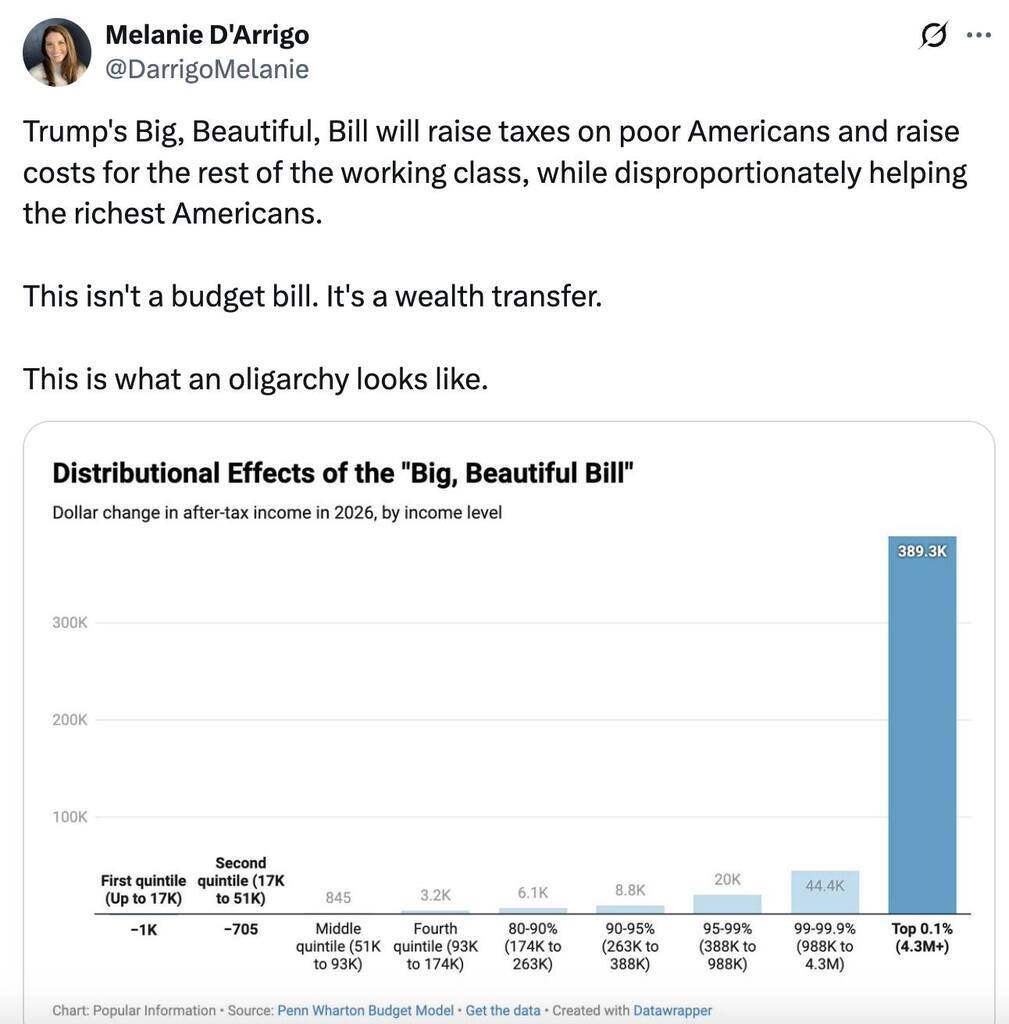
Task: Click the embedded chart image
Action: pos(509,722)
